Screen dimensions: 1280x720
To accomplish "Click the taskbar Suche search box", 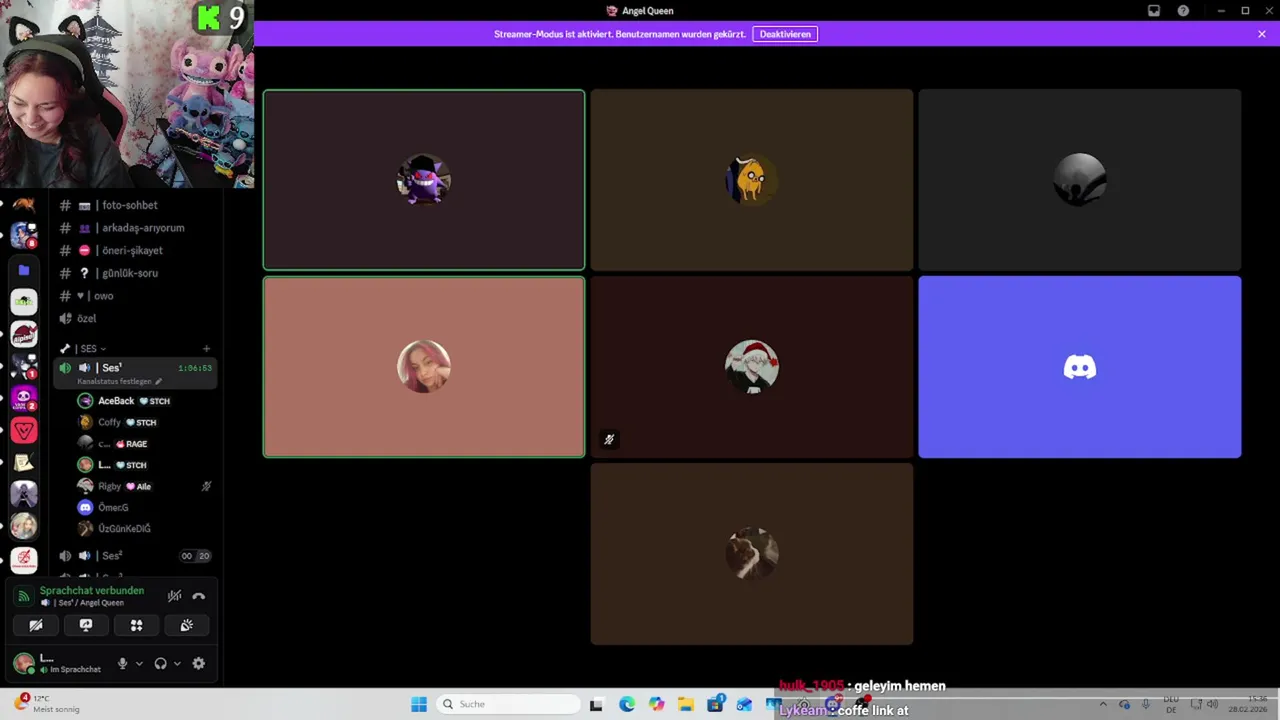I will 509,704.
